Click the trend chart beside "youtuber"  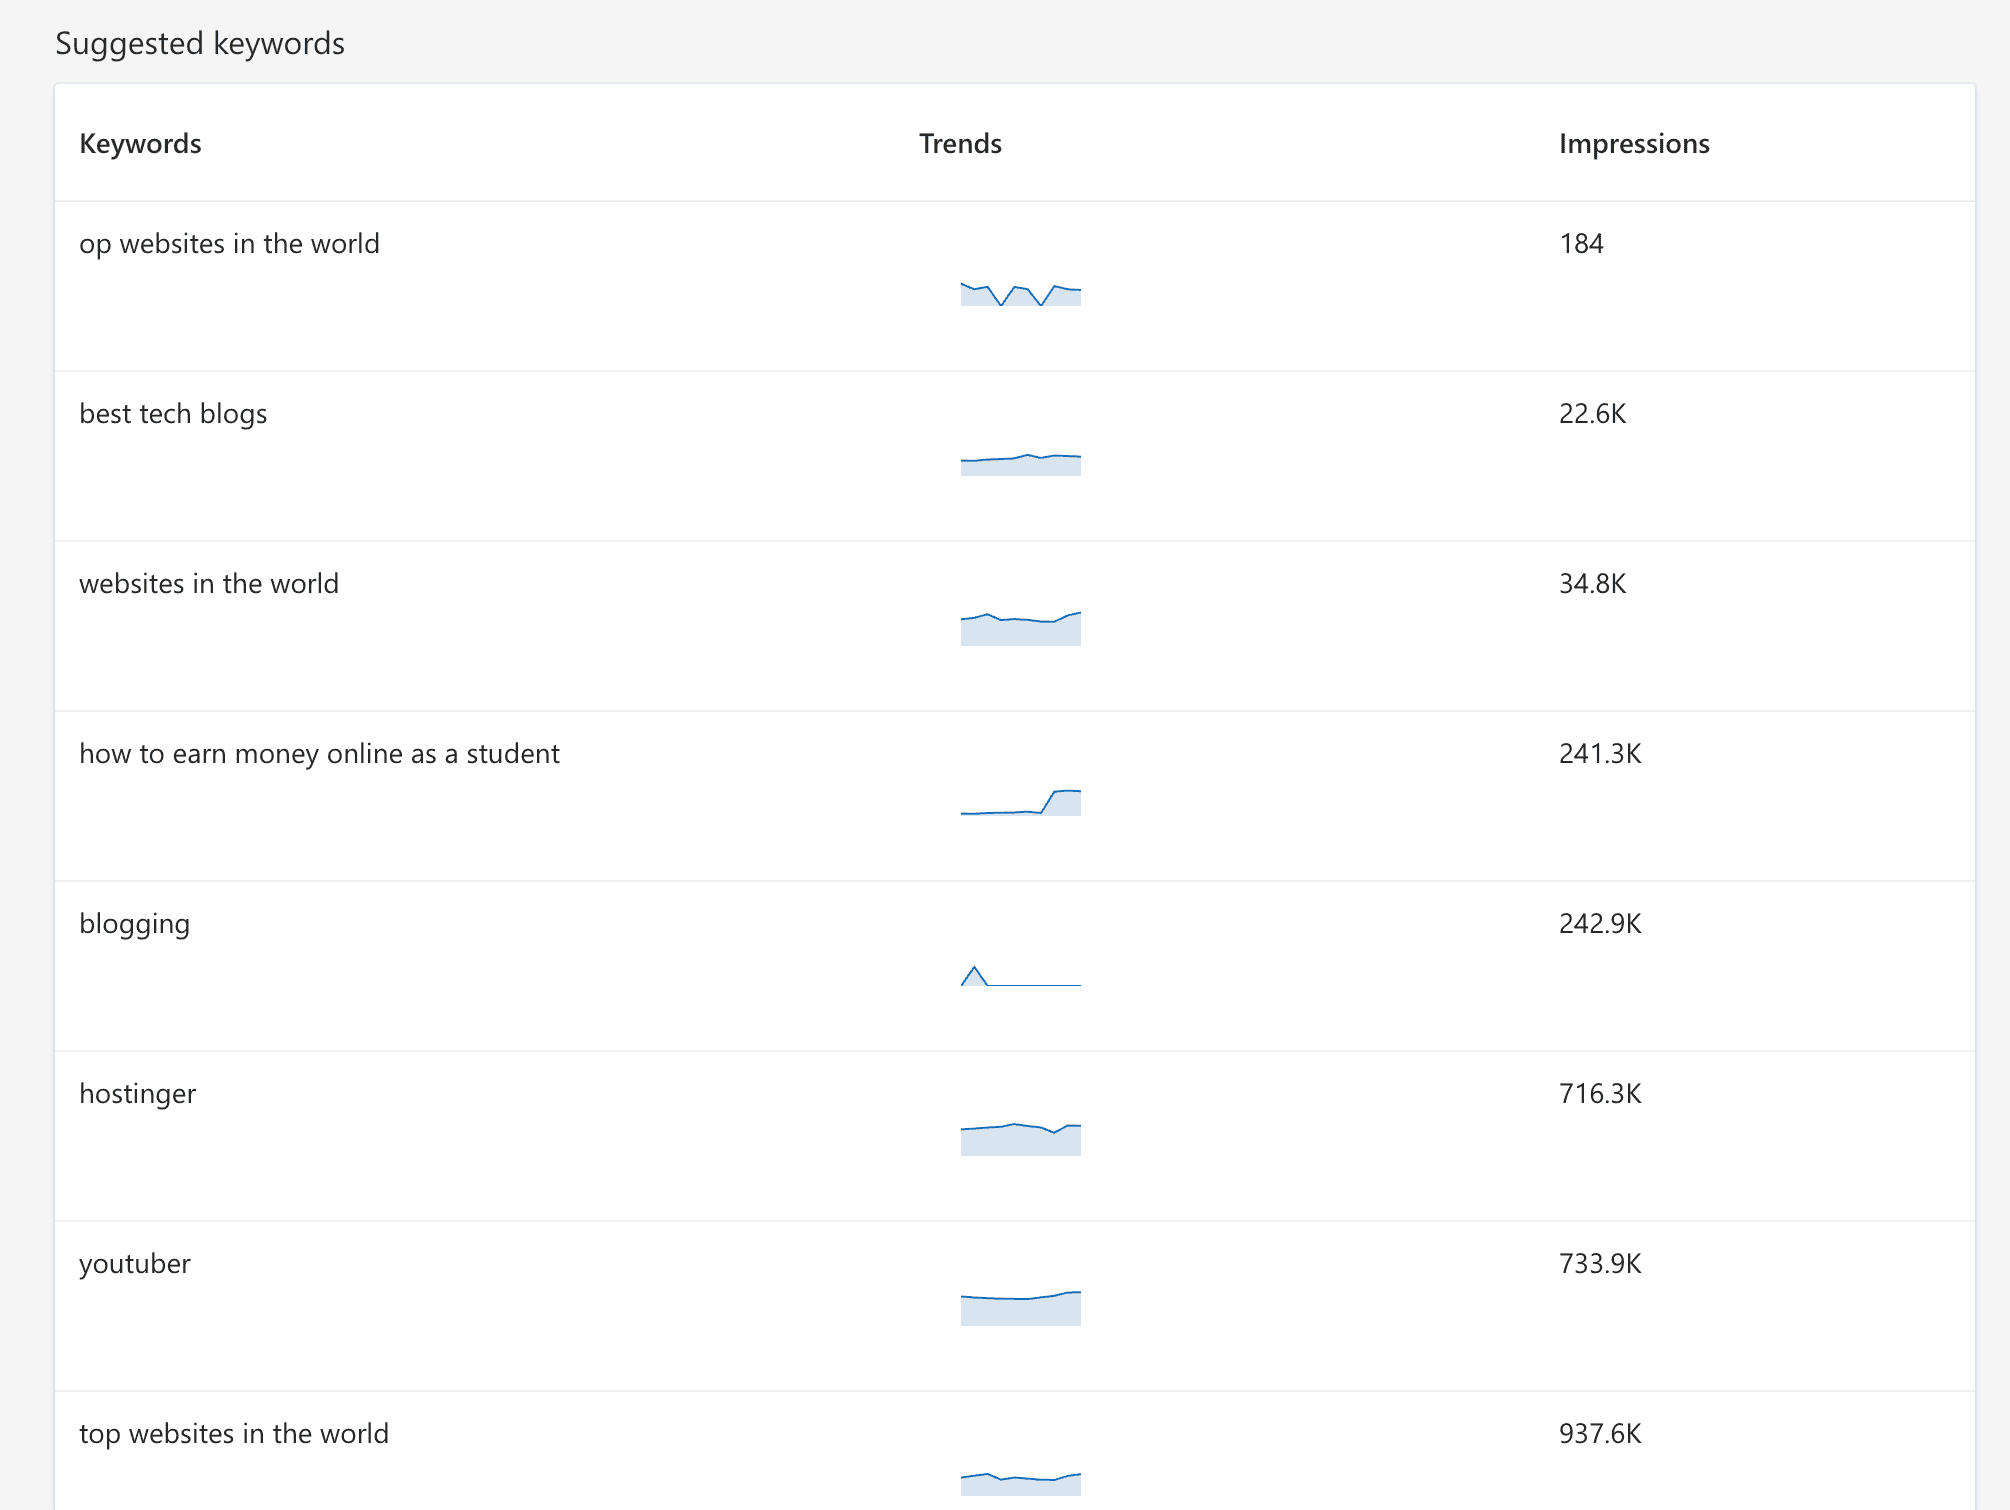tap(1019, 1307)
